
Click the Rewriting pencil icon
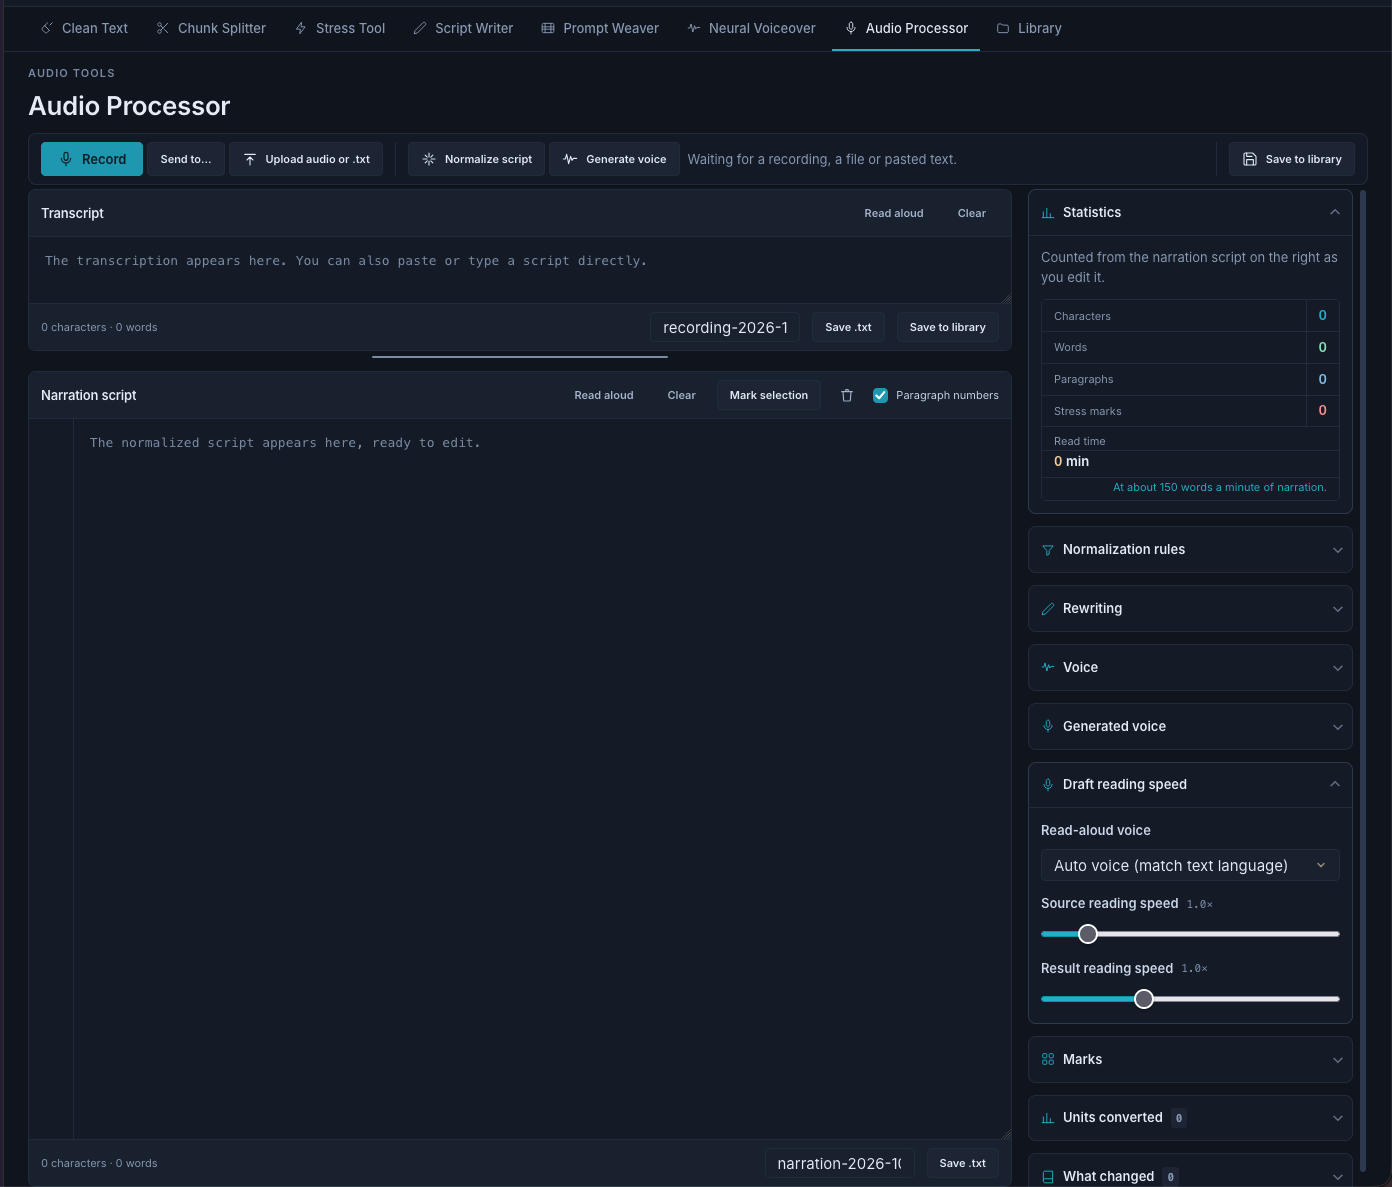pyautogui.click(x=1048, y=609)
